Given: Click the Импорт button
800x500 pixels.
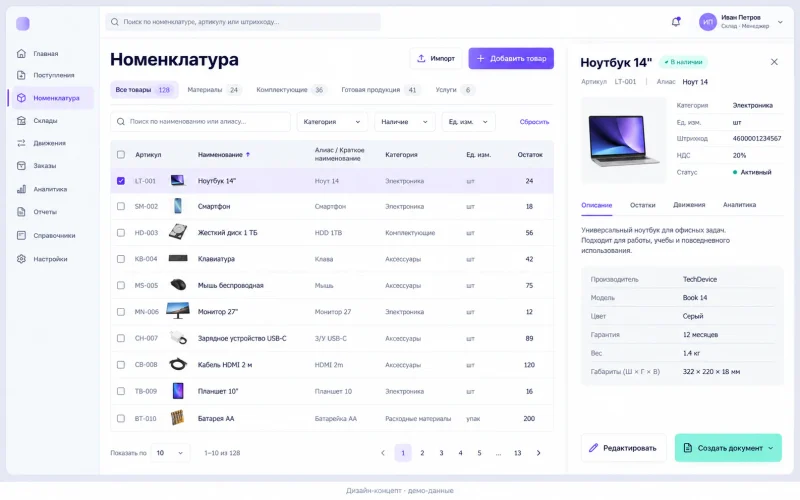Looking at the screenshot, I should 436,58.
